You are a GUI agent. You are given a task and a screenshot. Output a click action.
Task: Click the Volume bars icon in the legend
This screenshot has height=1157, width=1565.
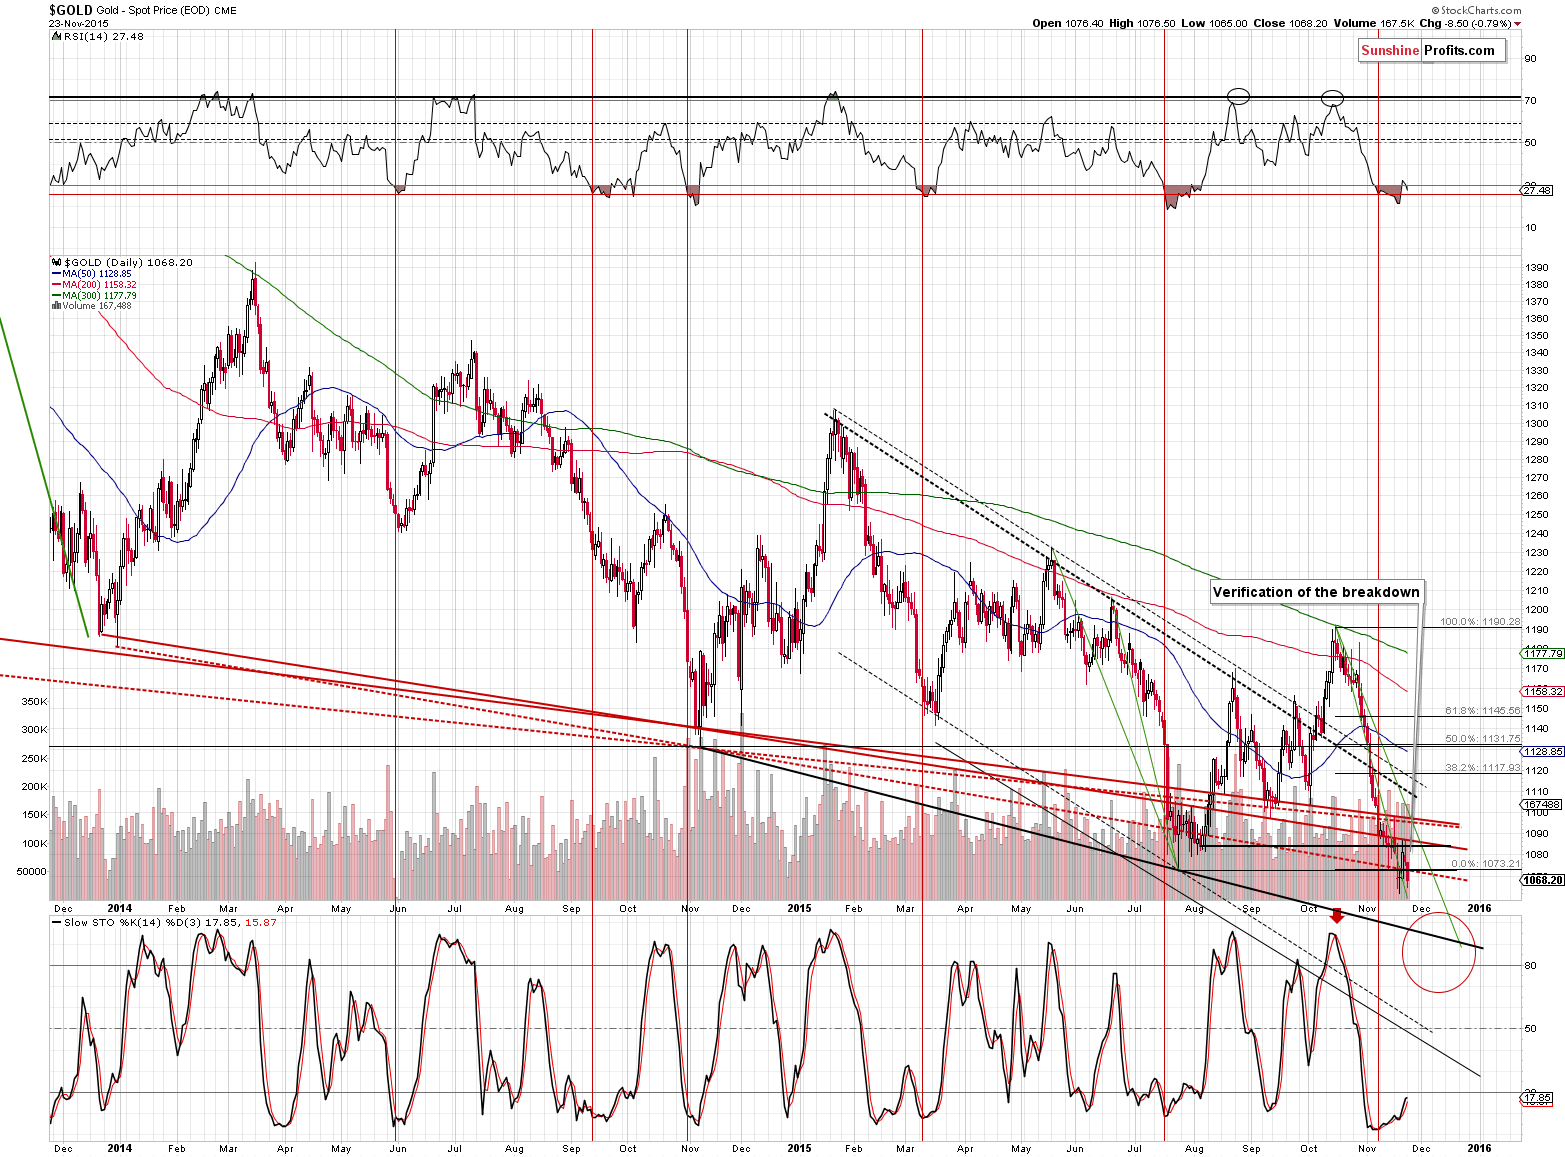55,306
